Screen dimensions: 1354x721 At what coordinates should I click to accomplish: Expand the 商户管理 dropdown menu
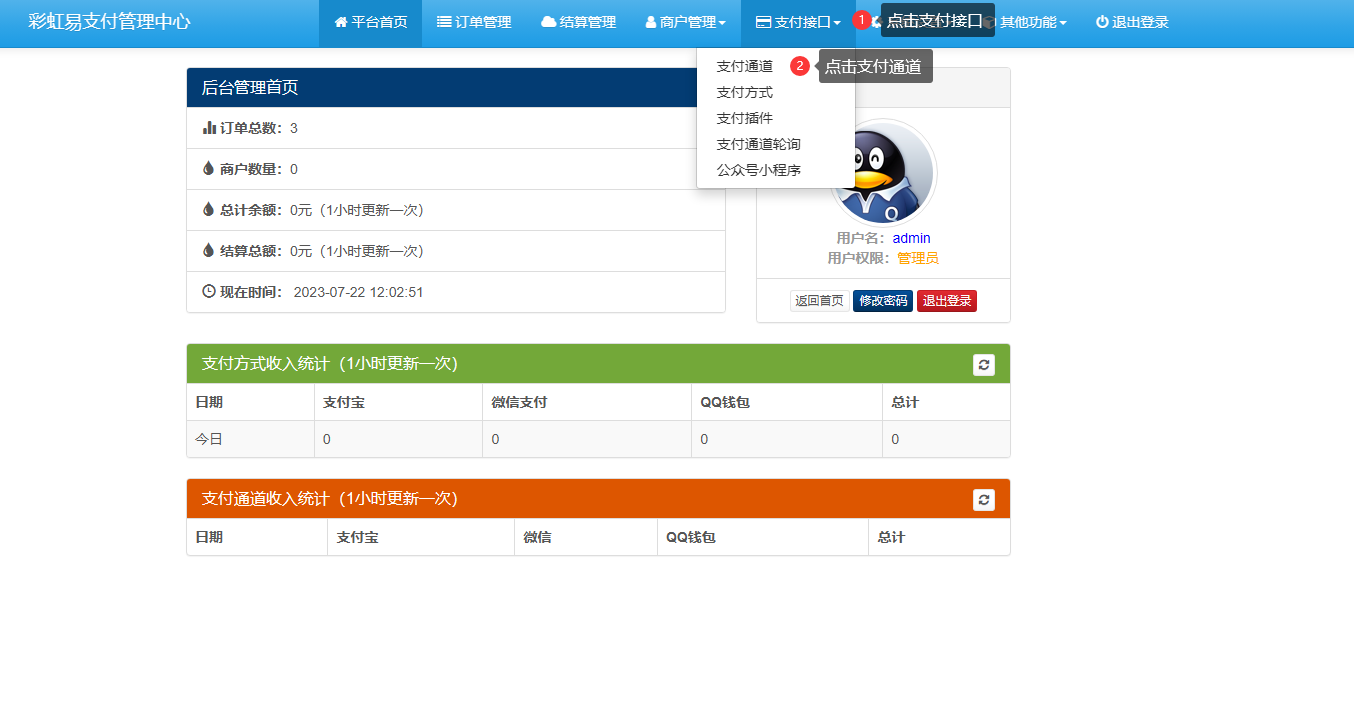(686, 22)
